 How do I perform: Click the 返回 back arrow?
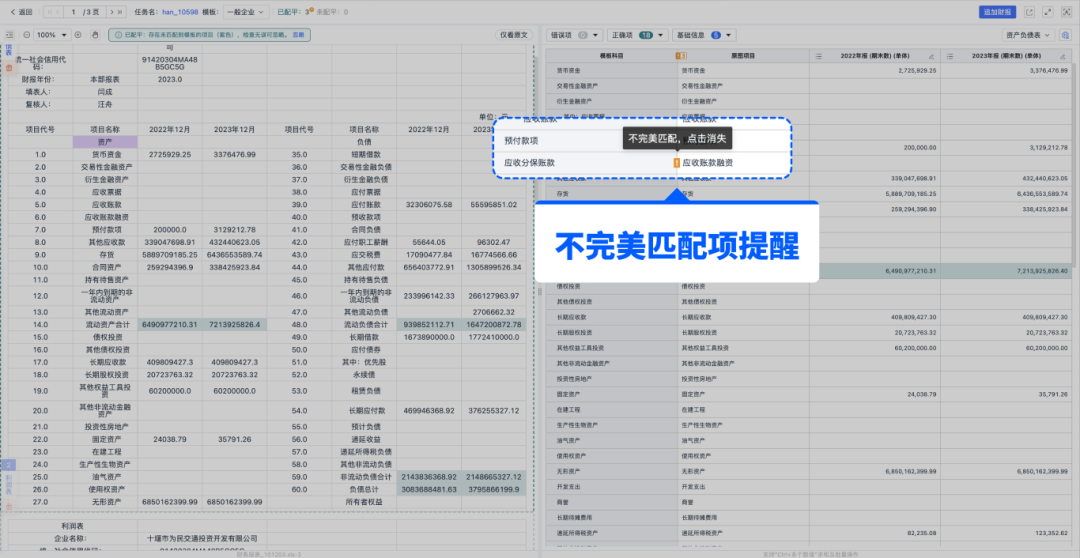19,12
